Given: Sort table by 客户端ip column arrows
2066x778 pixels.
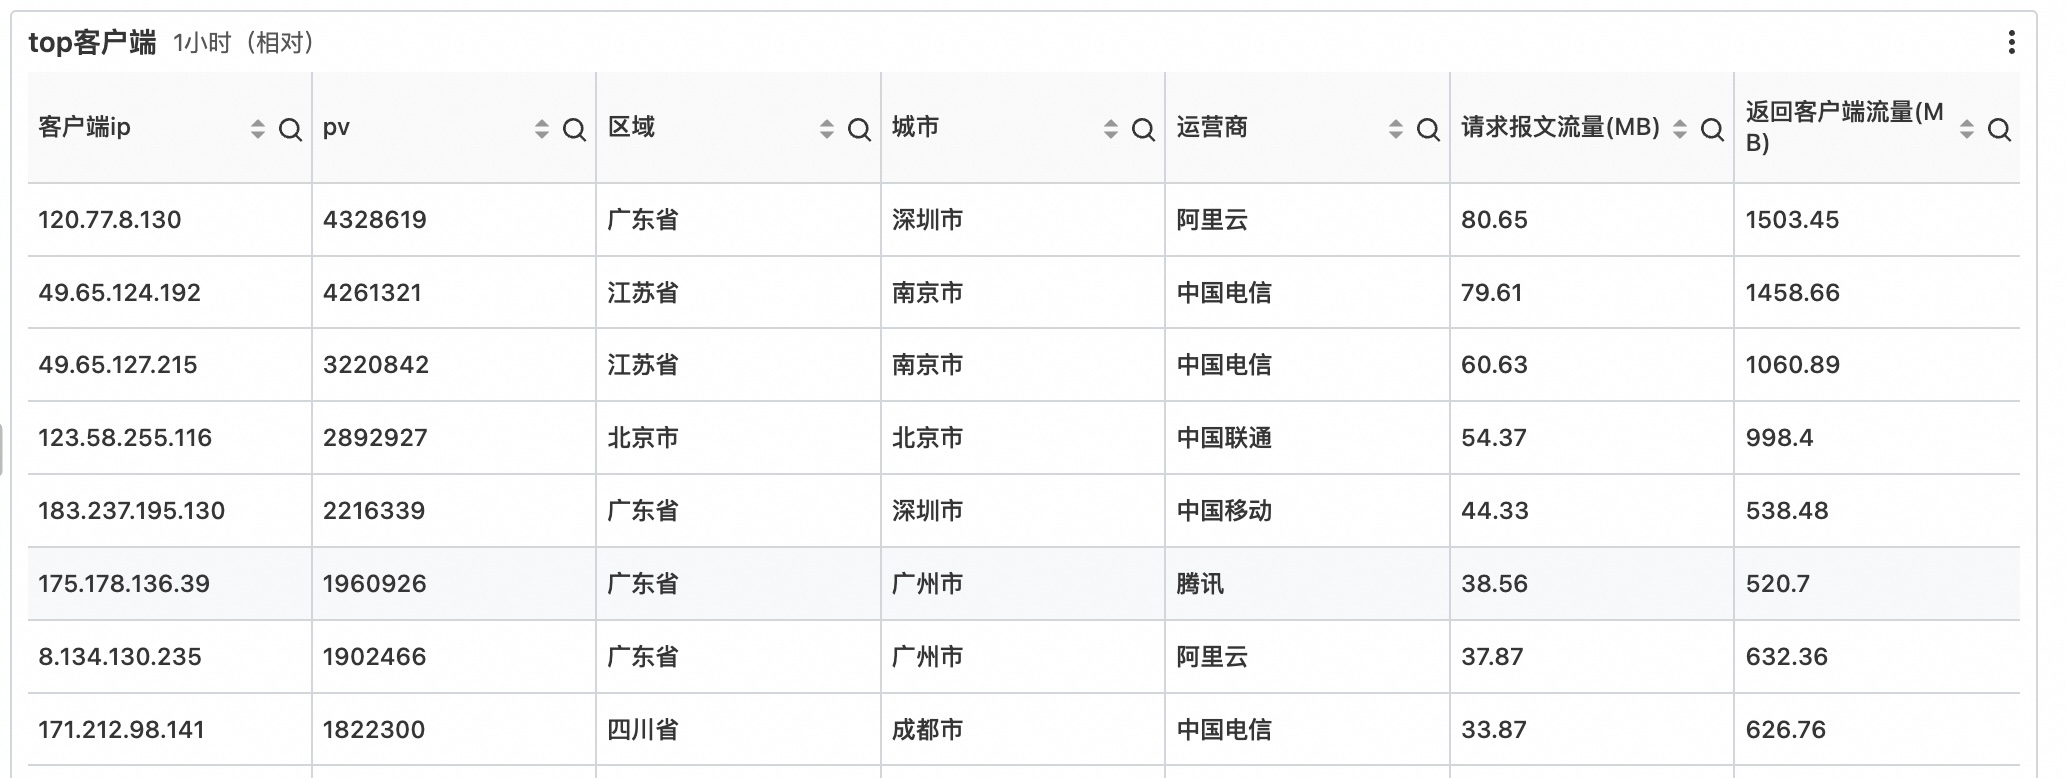Looking at the screenshot, I should tap(258, 129).
